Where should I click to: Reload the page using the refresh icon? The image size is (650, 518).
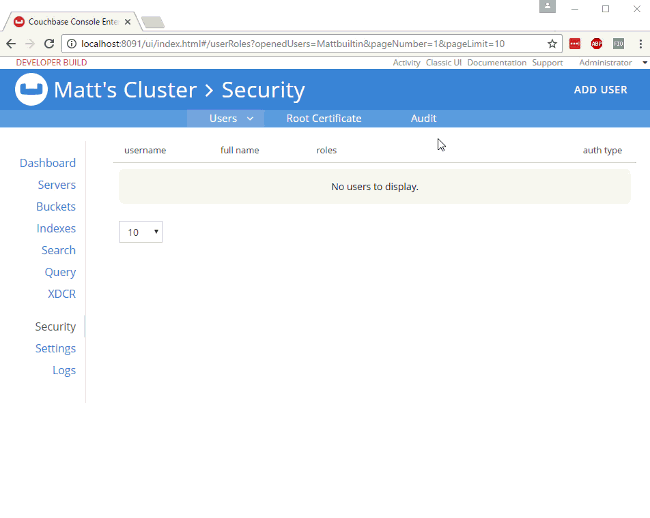tap(49, 44)
